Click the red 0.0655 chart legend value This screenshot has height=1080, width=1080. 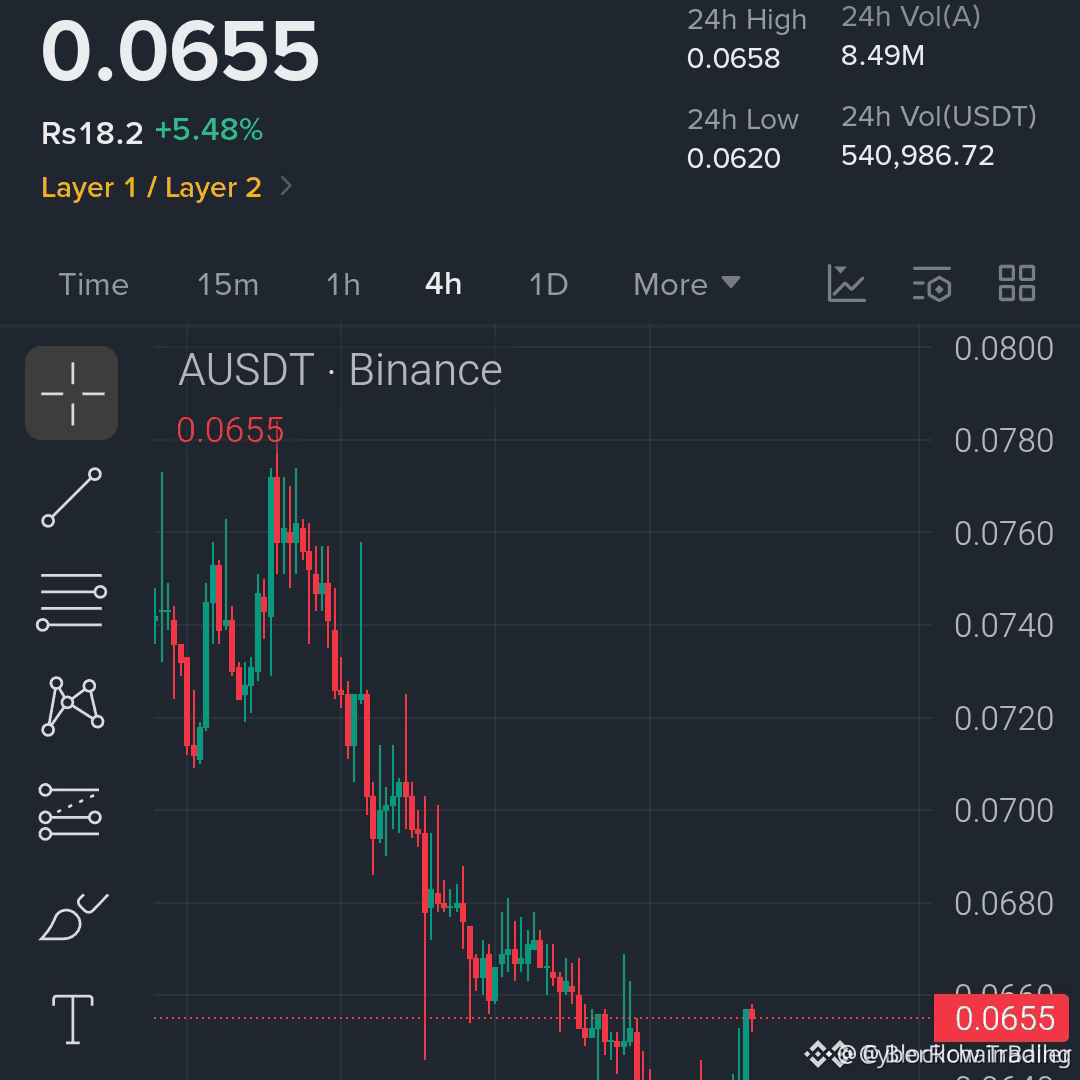pyautogui.click(x=230, y=430)
